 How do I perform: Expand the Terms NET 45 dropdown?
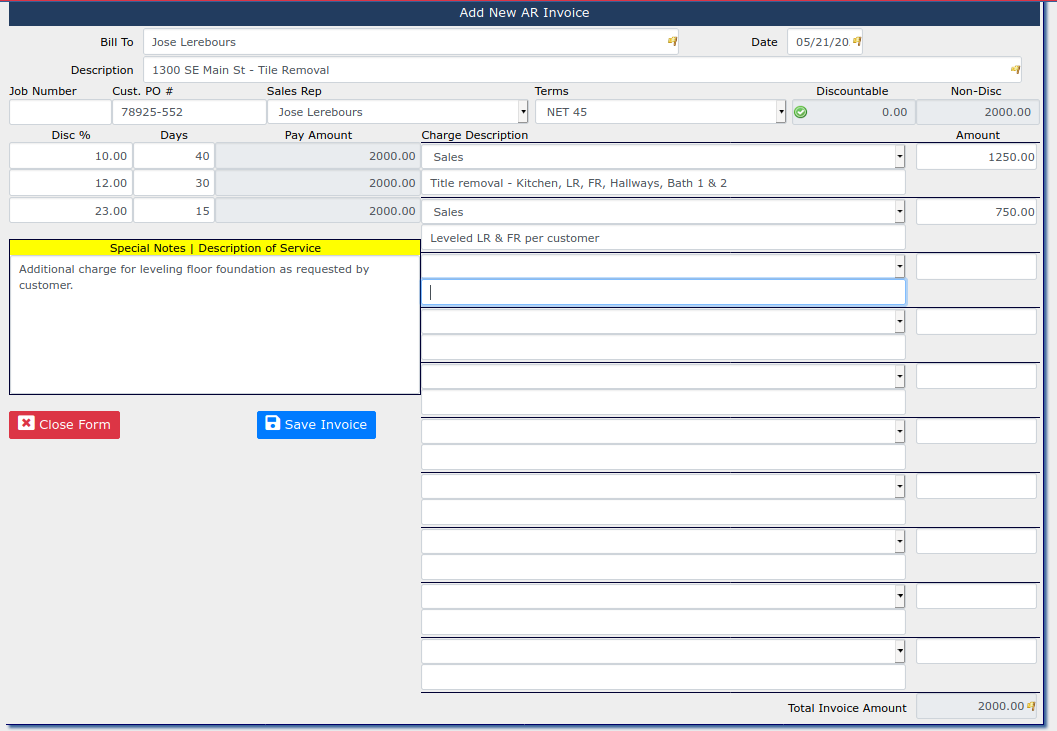[781, 112]
